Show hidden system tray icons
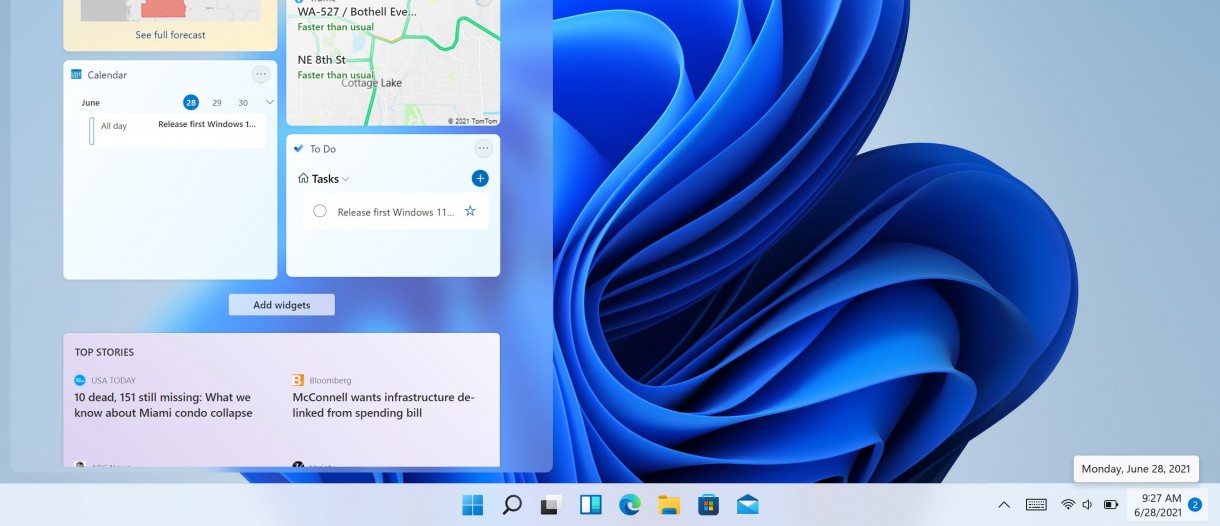Viewport: 1220px width, 526px height. point(1004,505)
